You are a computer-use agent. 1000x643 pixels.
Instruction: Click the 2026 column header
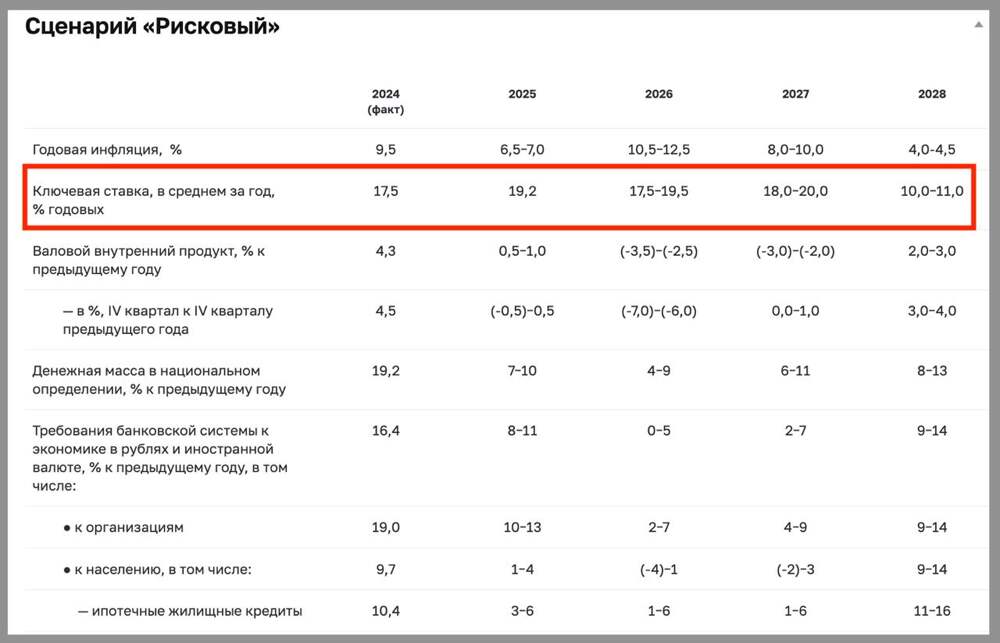tap(659, 94)
